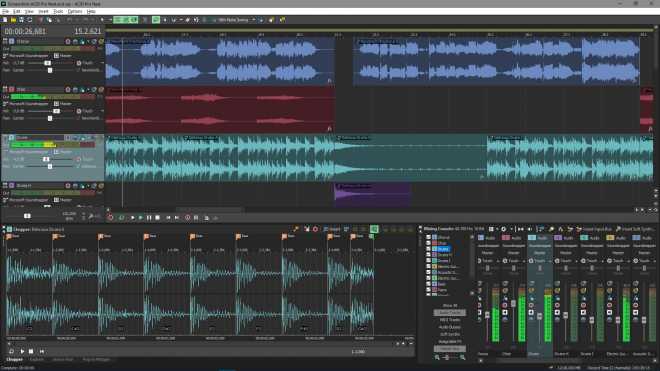This screenshot has height=371, width=660.
Task: Open the snap setting dropdown in the top toolbar
Action: 236,20
